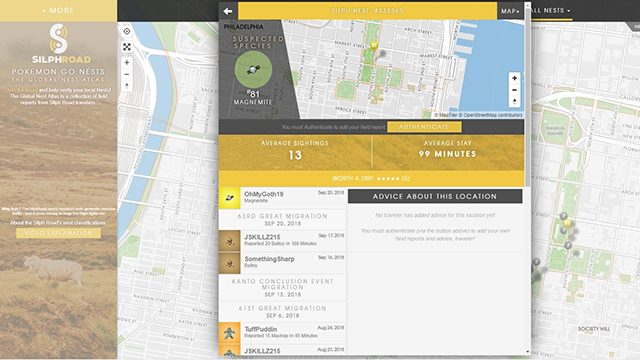Image resolution: width=640 pixels, height=360 pixels.
Task: Reset the left map's compass bearing
Action: (x=127, y=86)
